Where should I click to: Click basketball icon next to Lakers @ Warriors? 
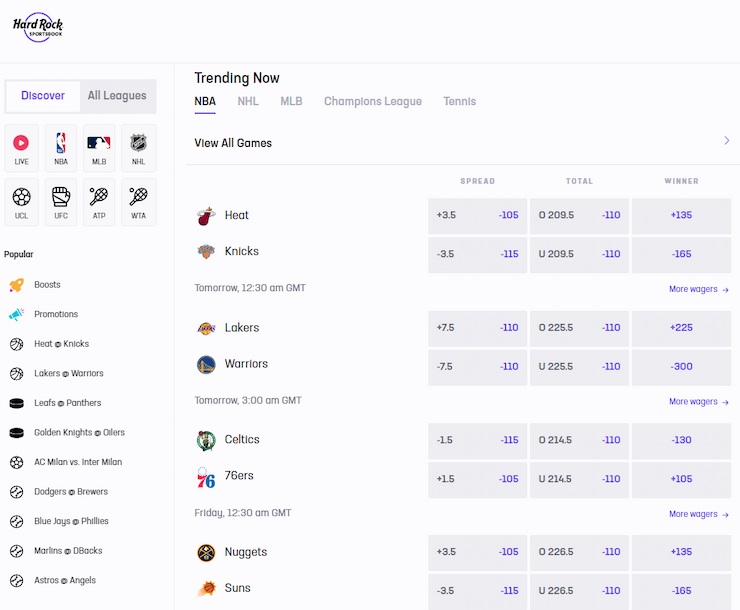coord(17,374)
